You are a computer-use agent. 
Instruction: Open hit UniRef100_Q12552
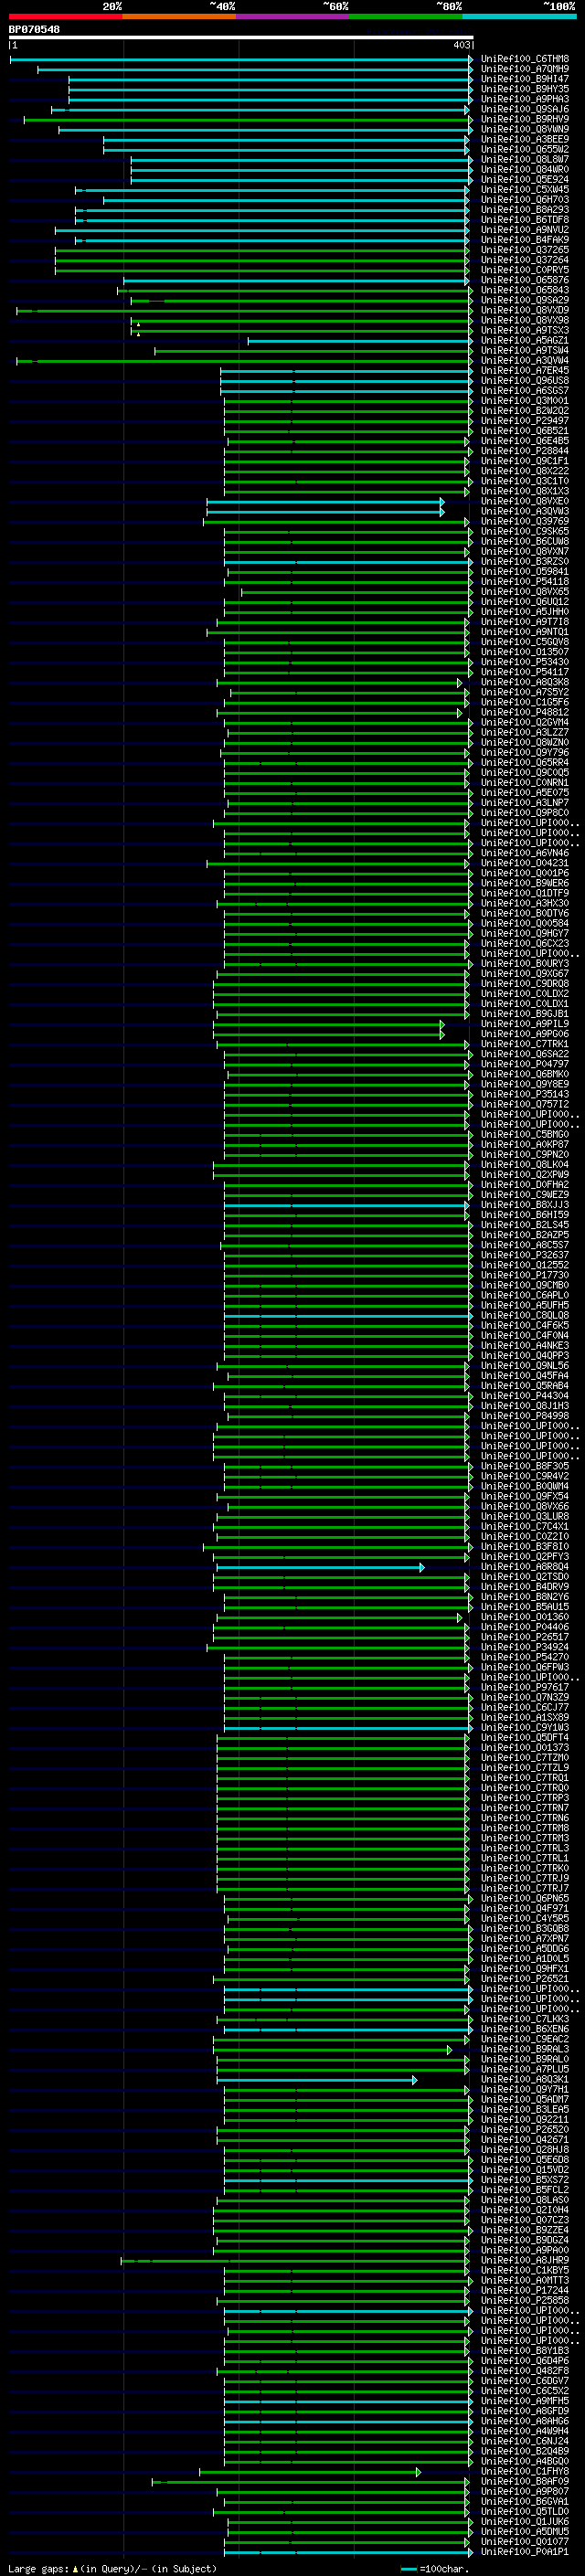pyautogui.click(x=525, y=1265)
